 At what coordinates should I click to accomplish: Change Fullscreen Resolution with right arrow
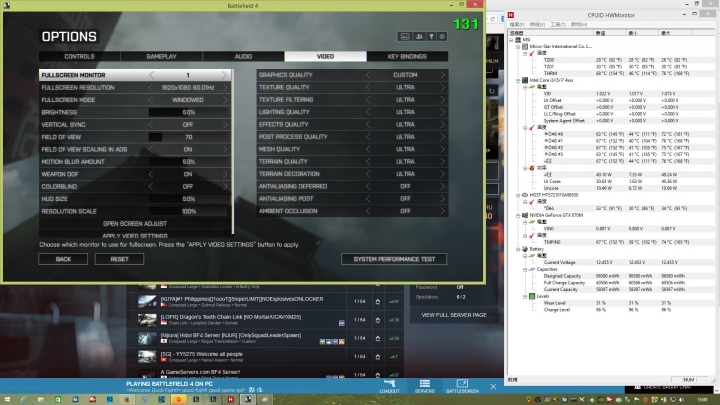[225, 87]
